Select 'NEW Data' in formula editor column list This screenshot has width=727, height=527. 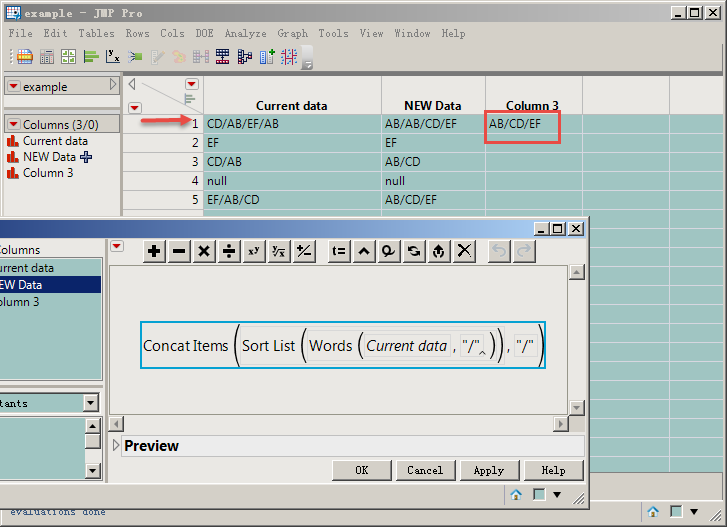(50, 285)
